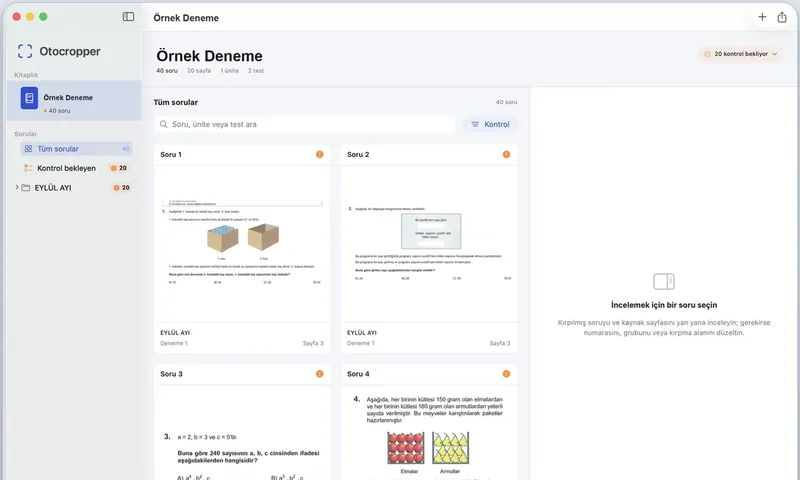Click the Tüm sorular section heading
The width and height of the screenshot is (800, 480).
(176, 103)
